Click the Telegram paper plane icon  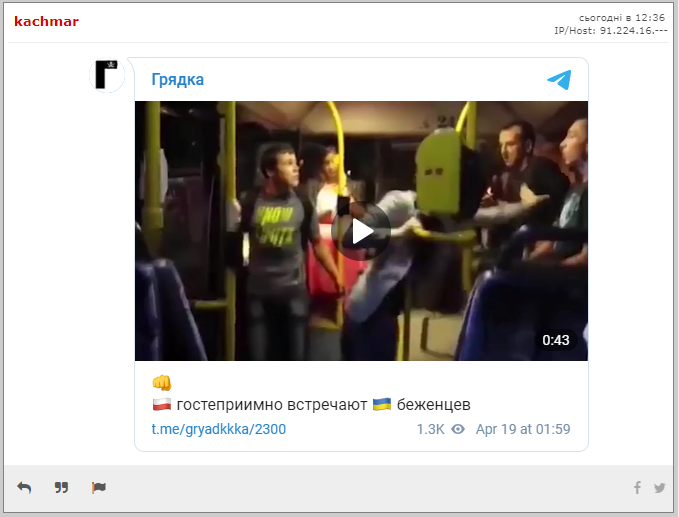[559, 80]
